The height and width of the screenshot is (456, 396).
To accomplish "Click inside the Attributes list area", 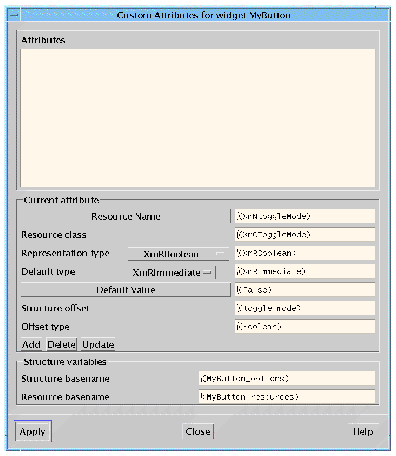I will pos(198,118).
